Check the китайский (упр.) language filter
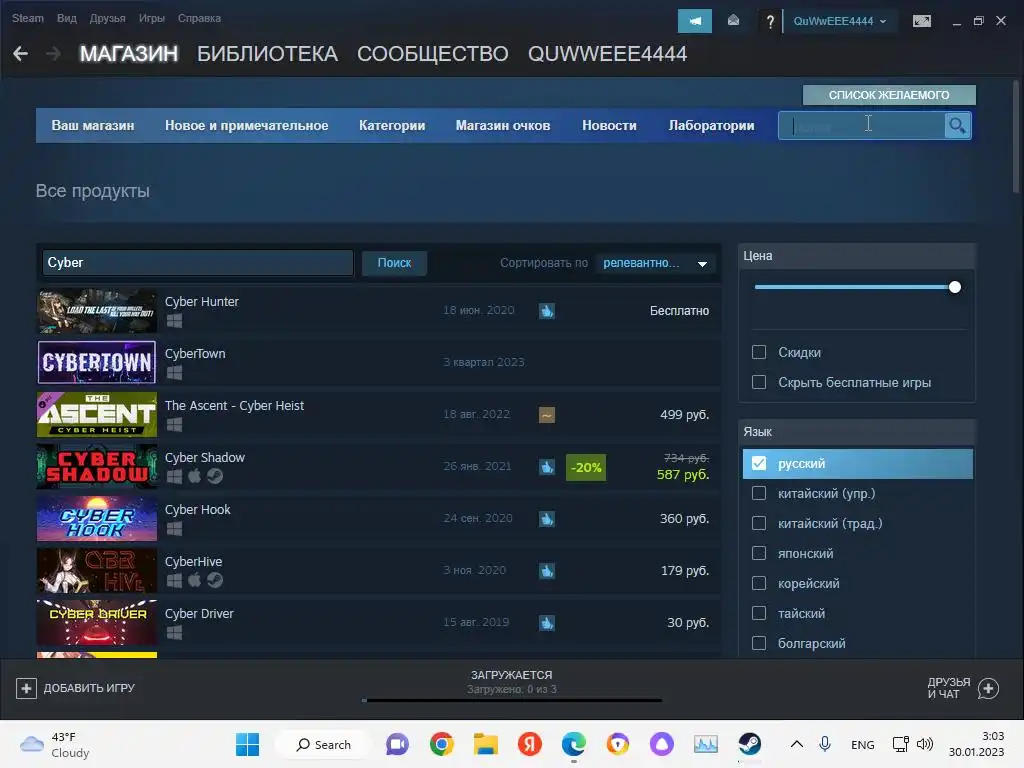This screenshot has height=768, width=1024. [759, 493]
